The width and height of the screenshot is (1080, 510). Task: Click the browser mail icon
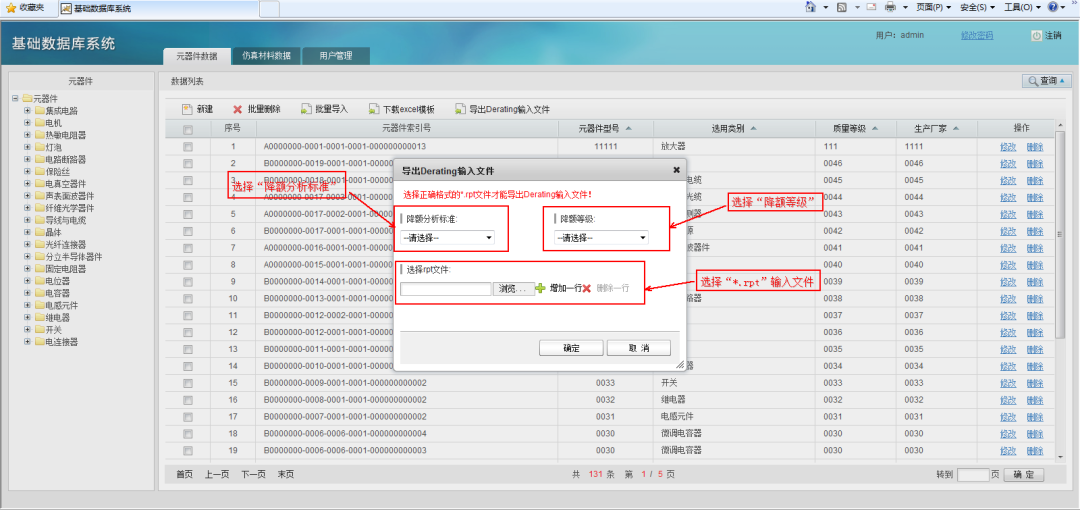(871, 7)
